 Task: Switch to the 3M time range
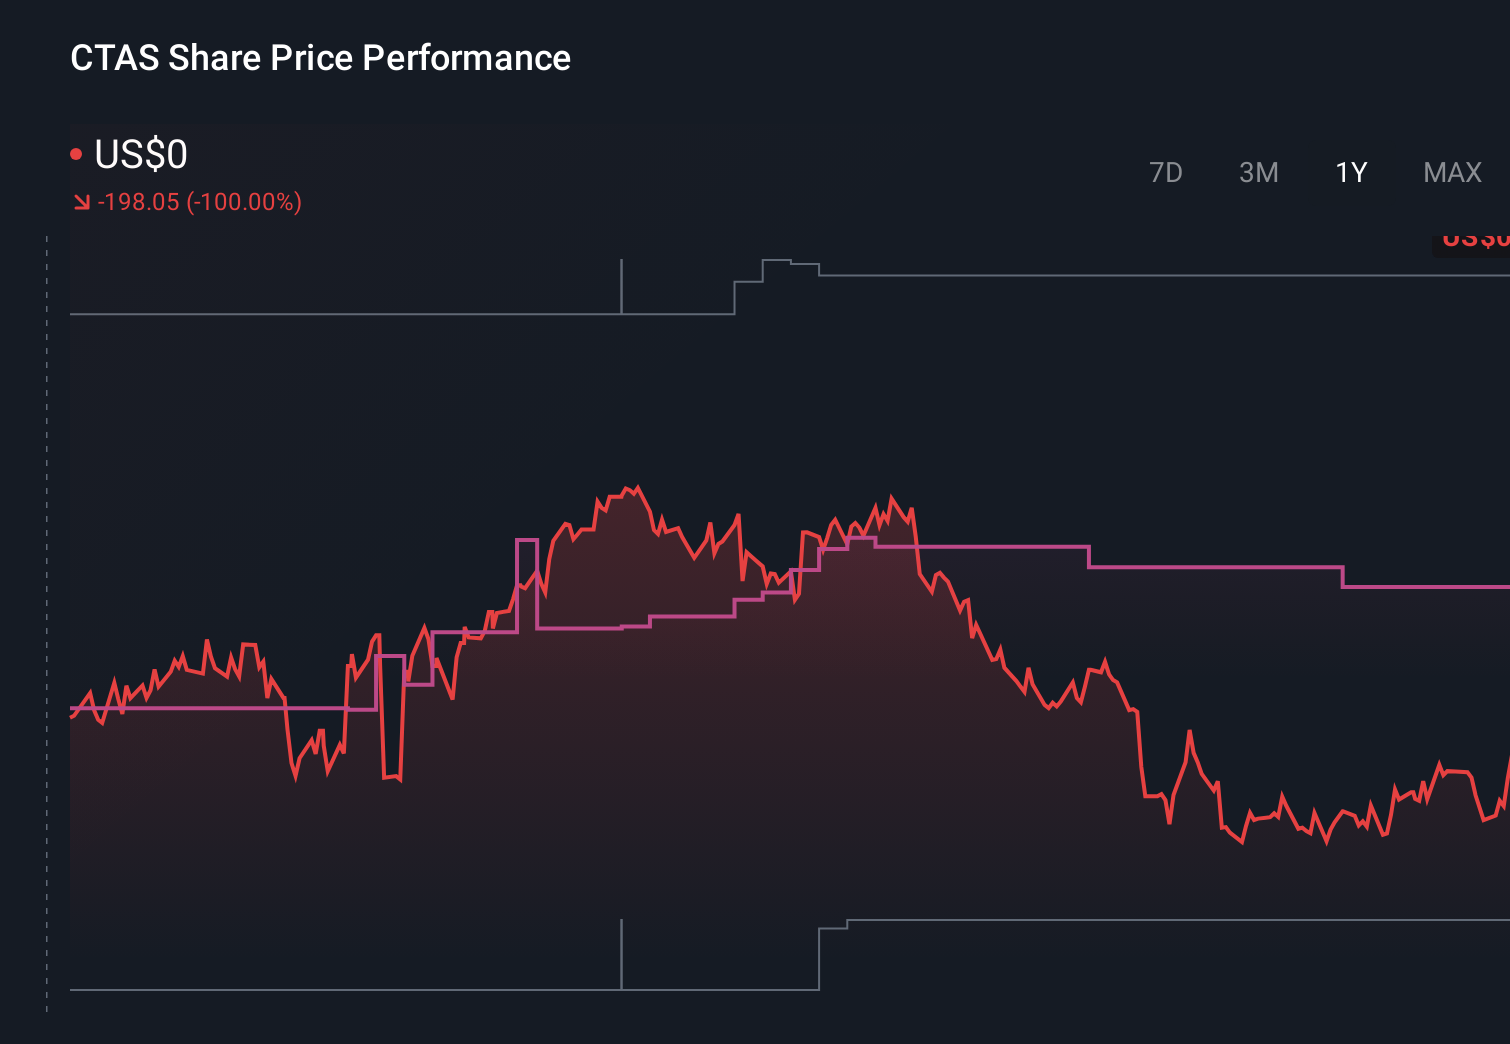tap(1258, 172)
